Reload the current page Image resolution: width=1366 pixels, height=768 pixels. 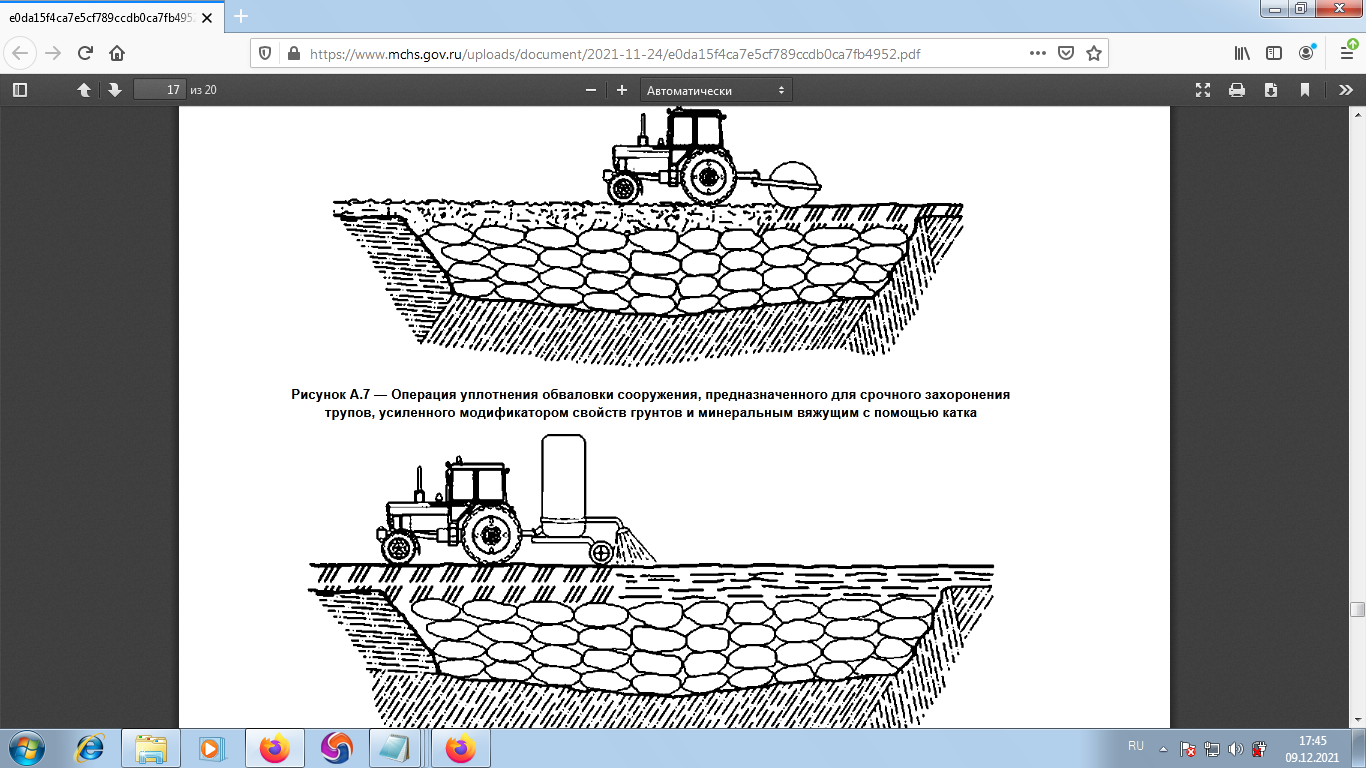click(x=85, y=53)
